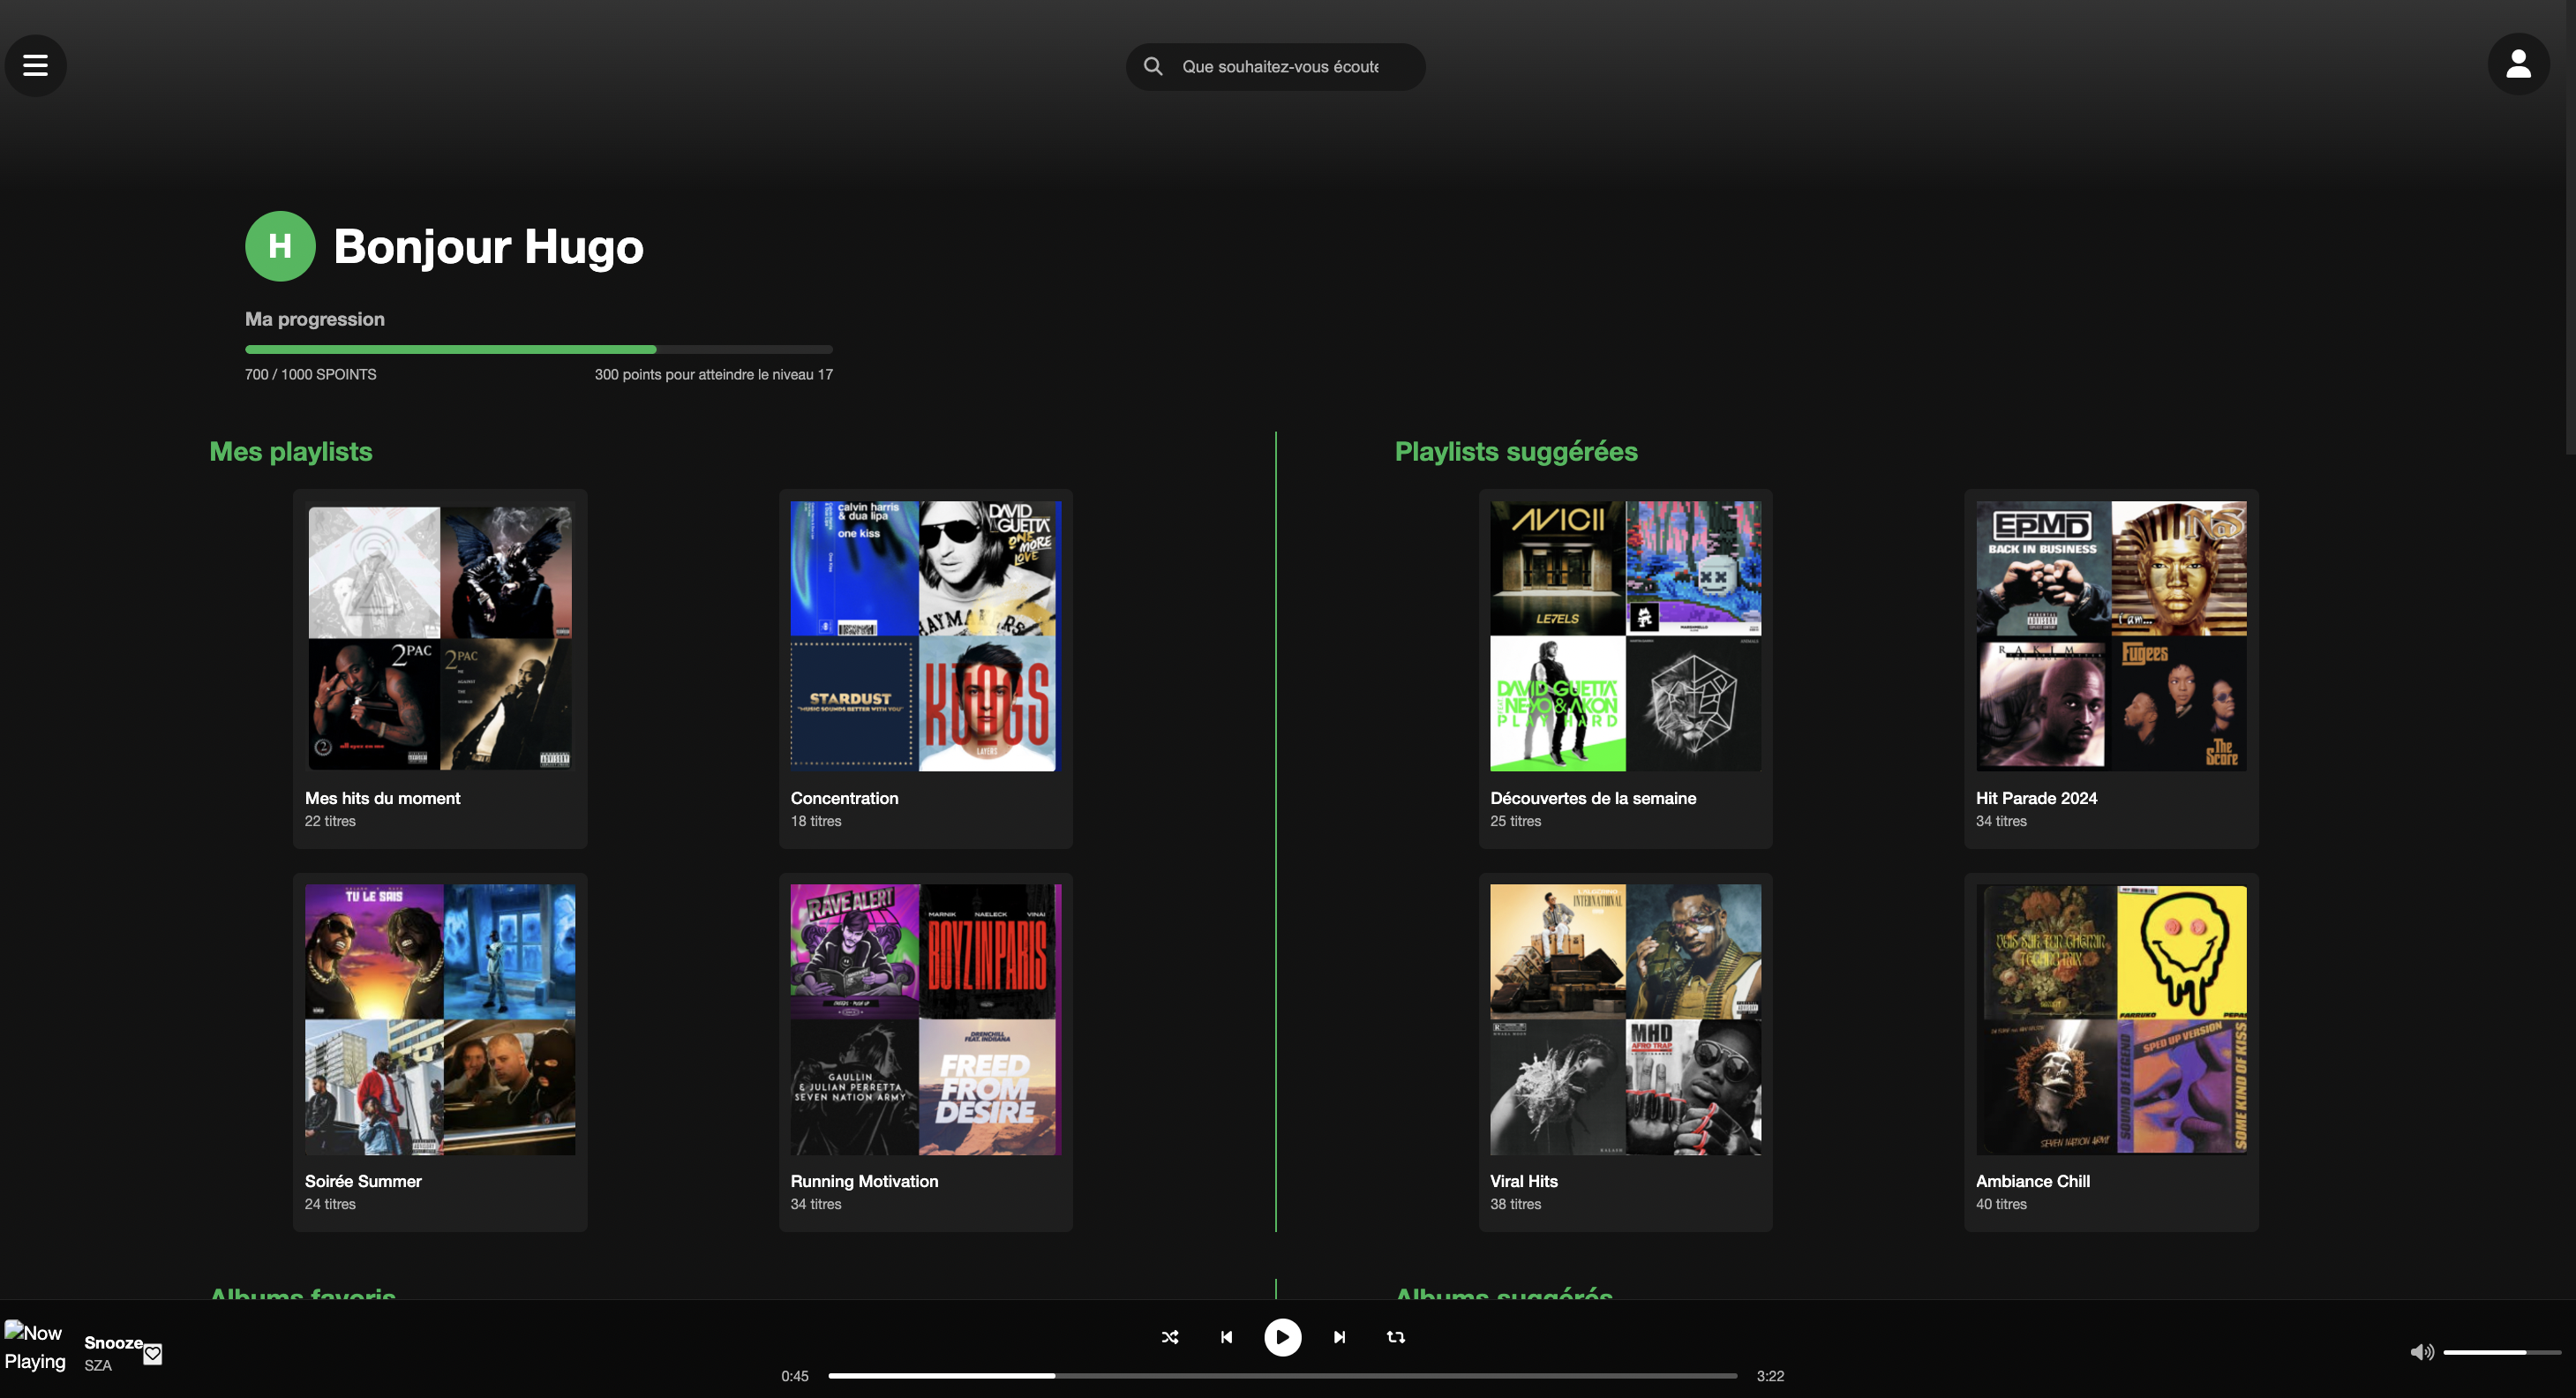Toggle repeat mode
Screen dimensions: 2576x1398
(1396, 1337)
